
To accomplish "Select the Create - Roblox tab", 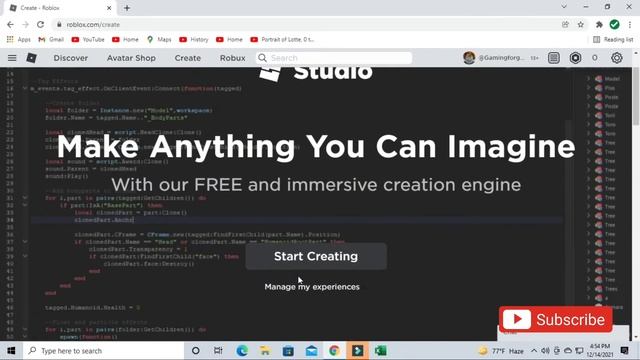I will click(60, 8).
